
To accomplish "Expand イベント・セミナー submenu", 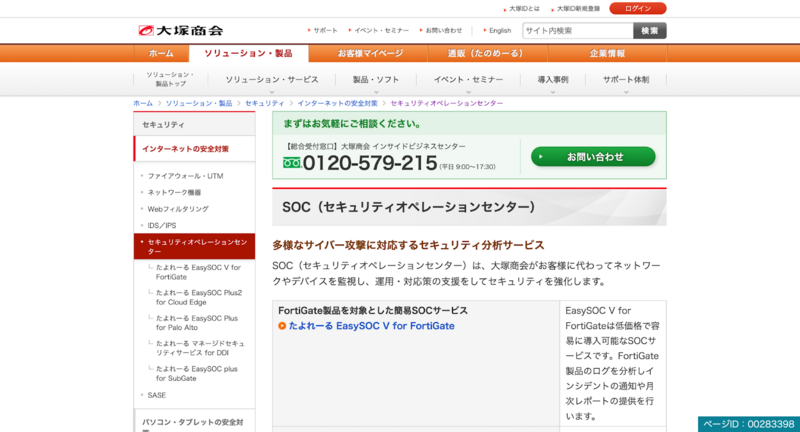I will (468, 80).
